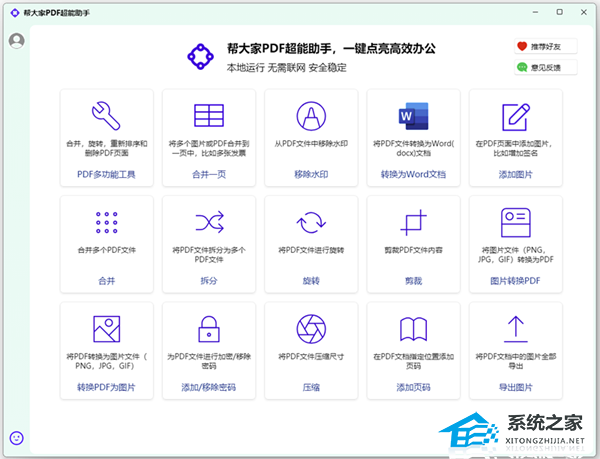Click the 压缩 aperture icon
The image size is (600, 459).
pyautogui.click(x=311, y=328)
